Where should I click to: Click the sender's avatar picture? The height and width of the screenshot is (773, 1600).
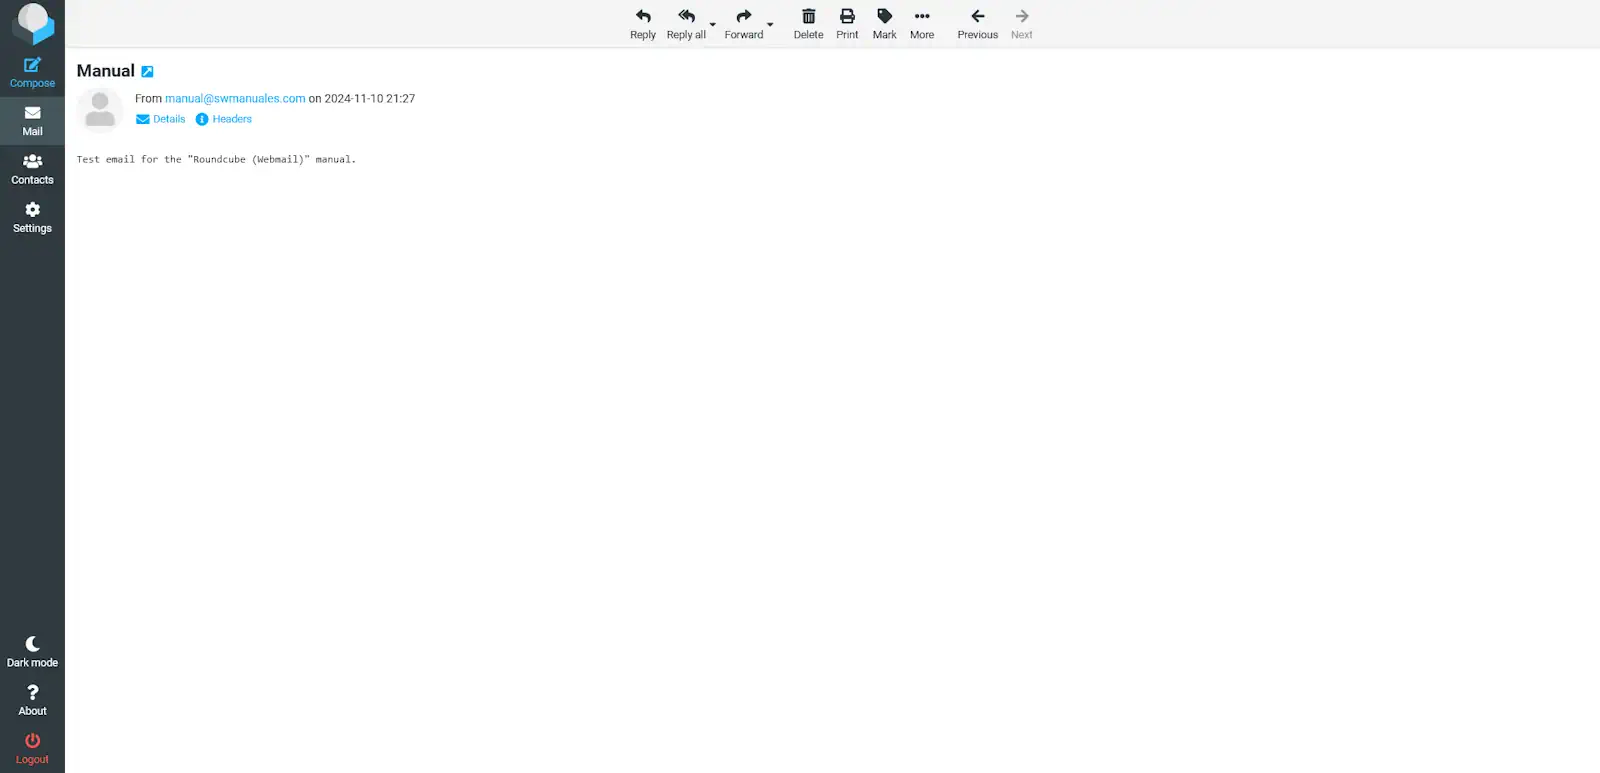click(x=100, y=110)
